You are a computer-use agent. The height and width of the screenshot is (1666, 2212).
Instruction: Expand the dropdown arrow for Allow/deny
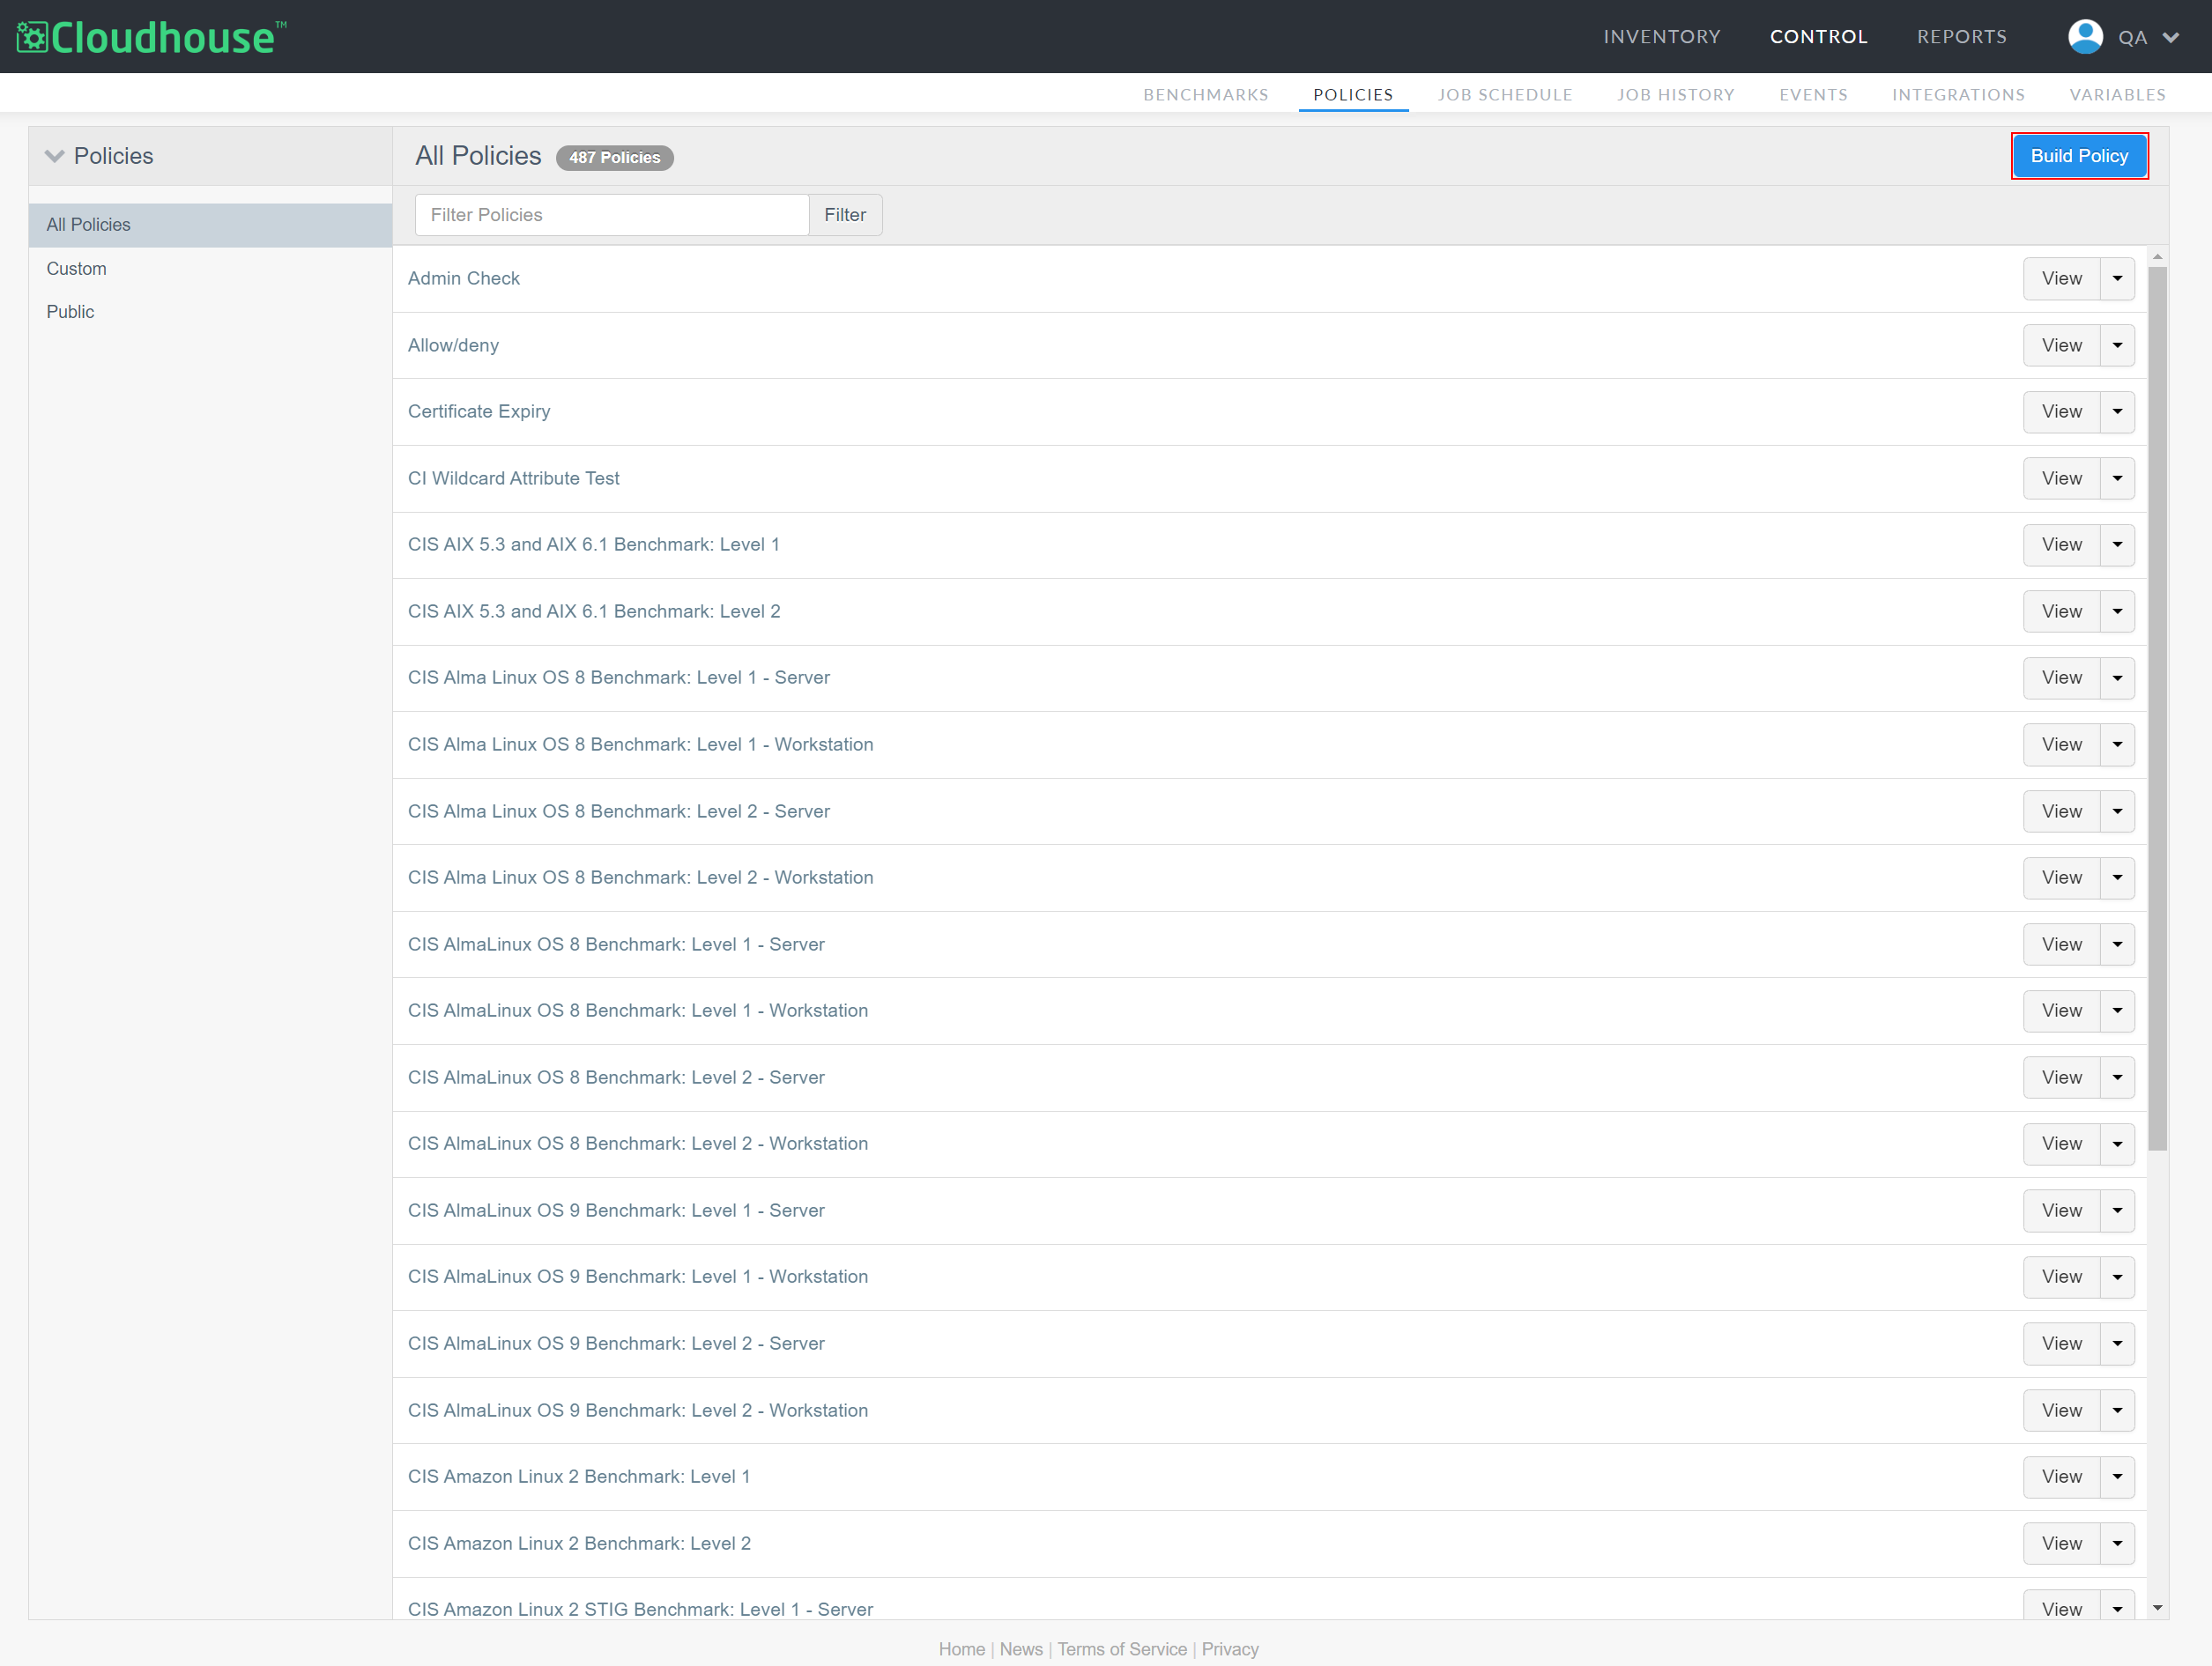[x=2117, y=346]
